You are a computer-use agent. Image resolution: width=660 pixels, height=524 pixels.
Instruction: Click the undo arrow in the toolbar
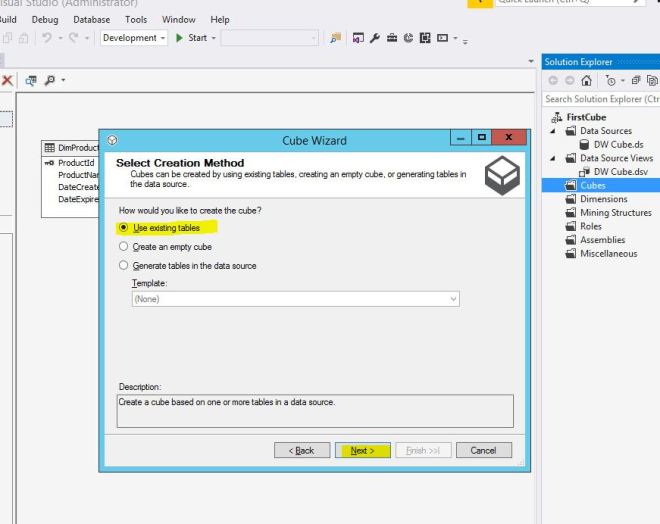click(x=47, y=38)
